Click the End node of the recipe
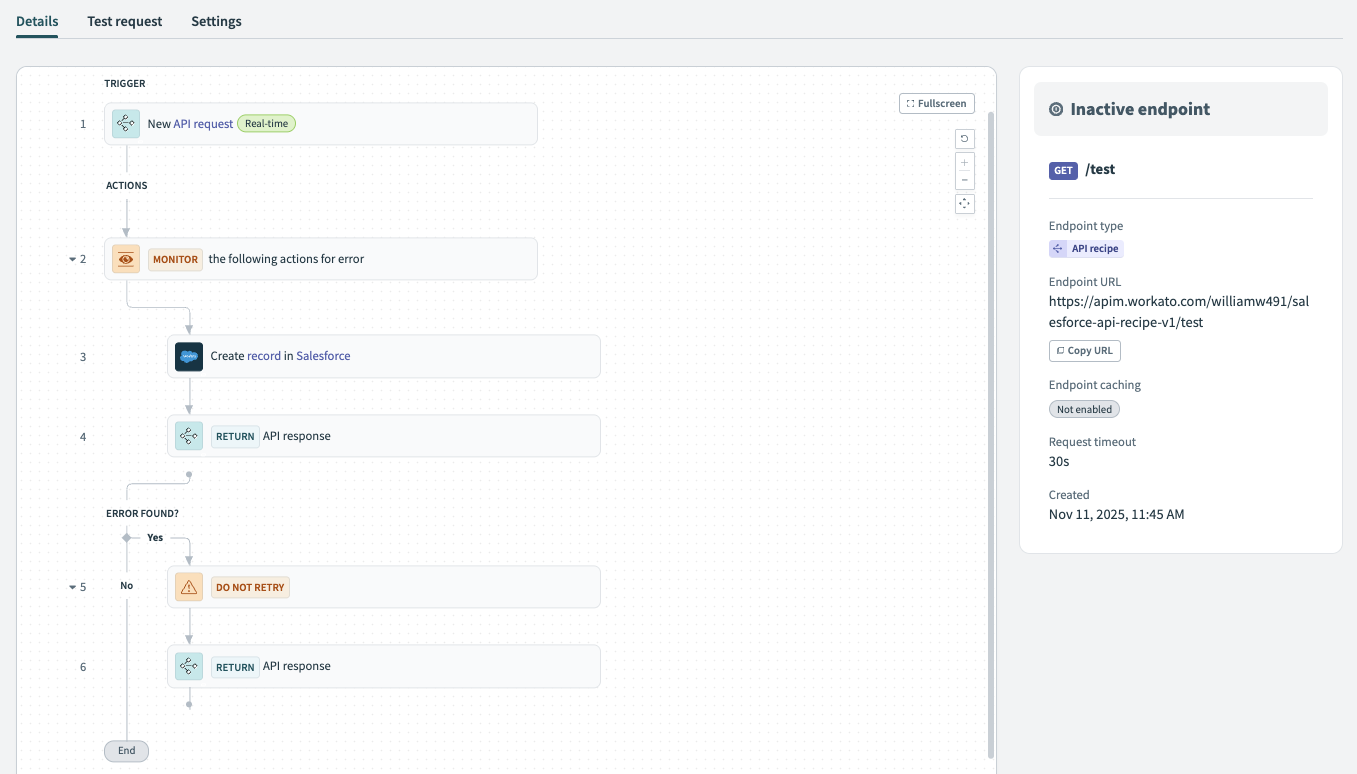1357x774 pixels. point(126,751)
